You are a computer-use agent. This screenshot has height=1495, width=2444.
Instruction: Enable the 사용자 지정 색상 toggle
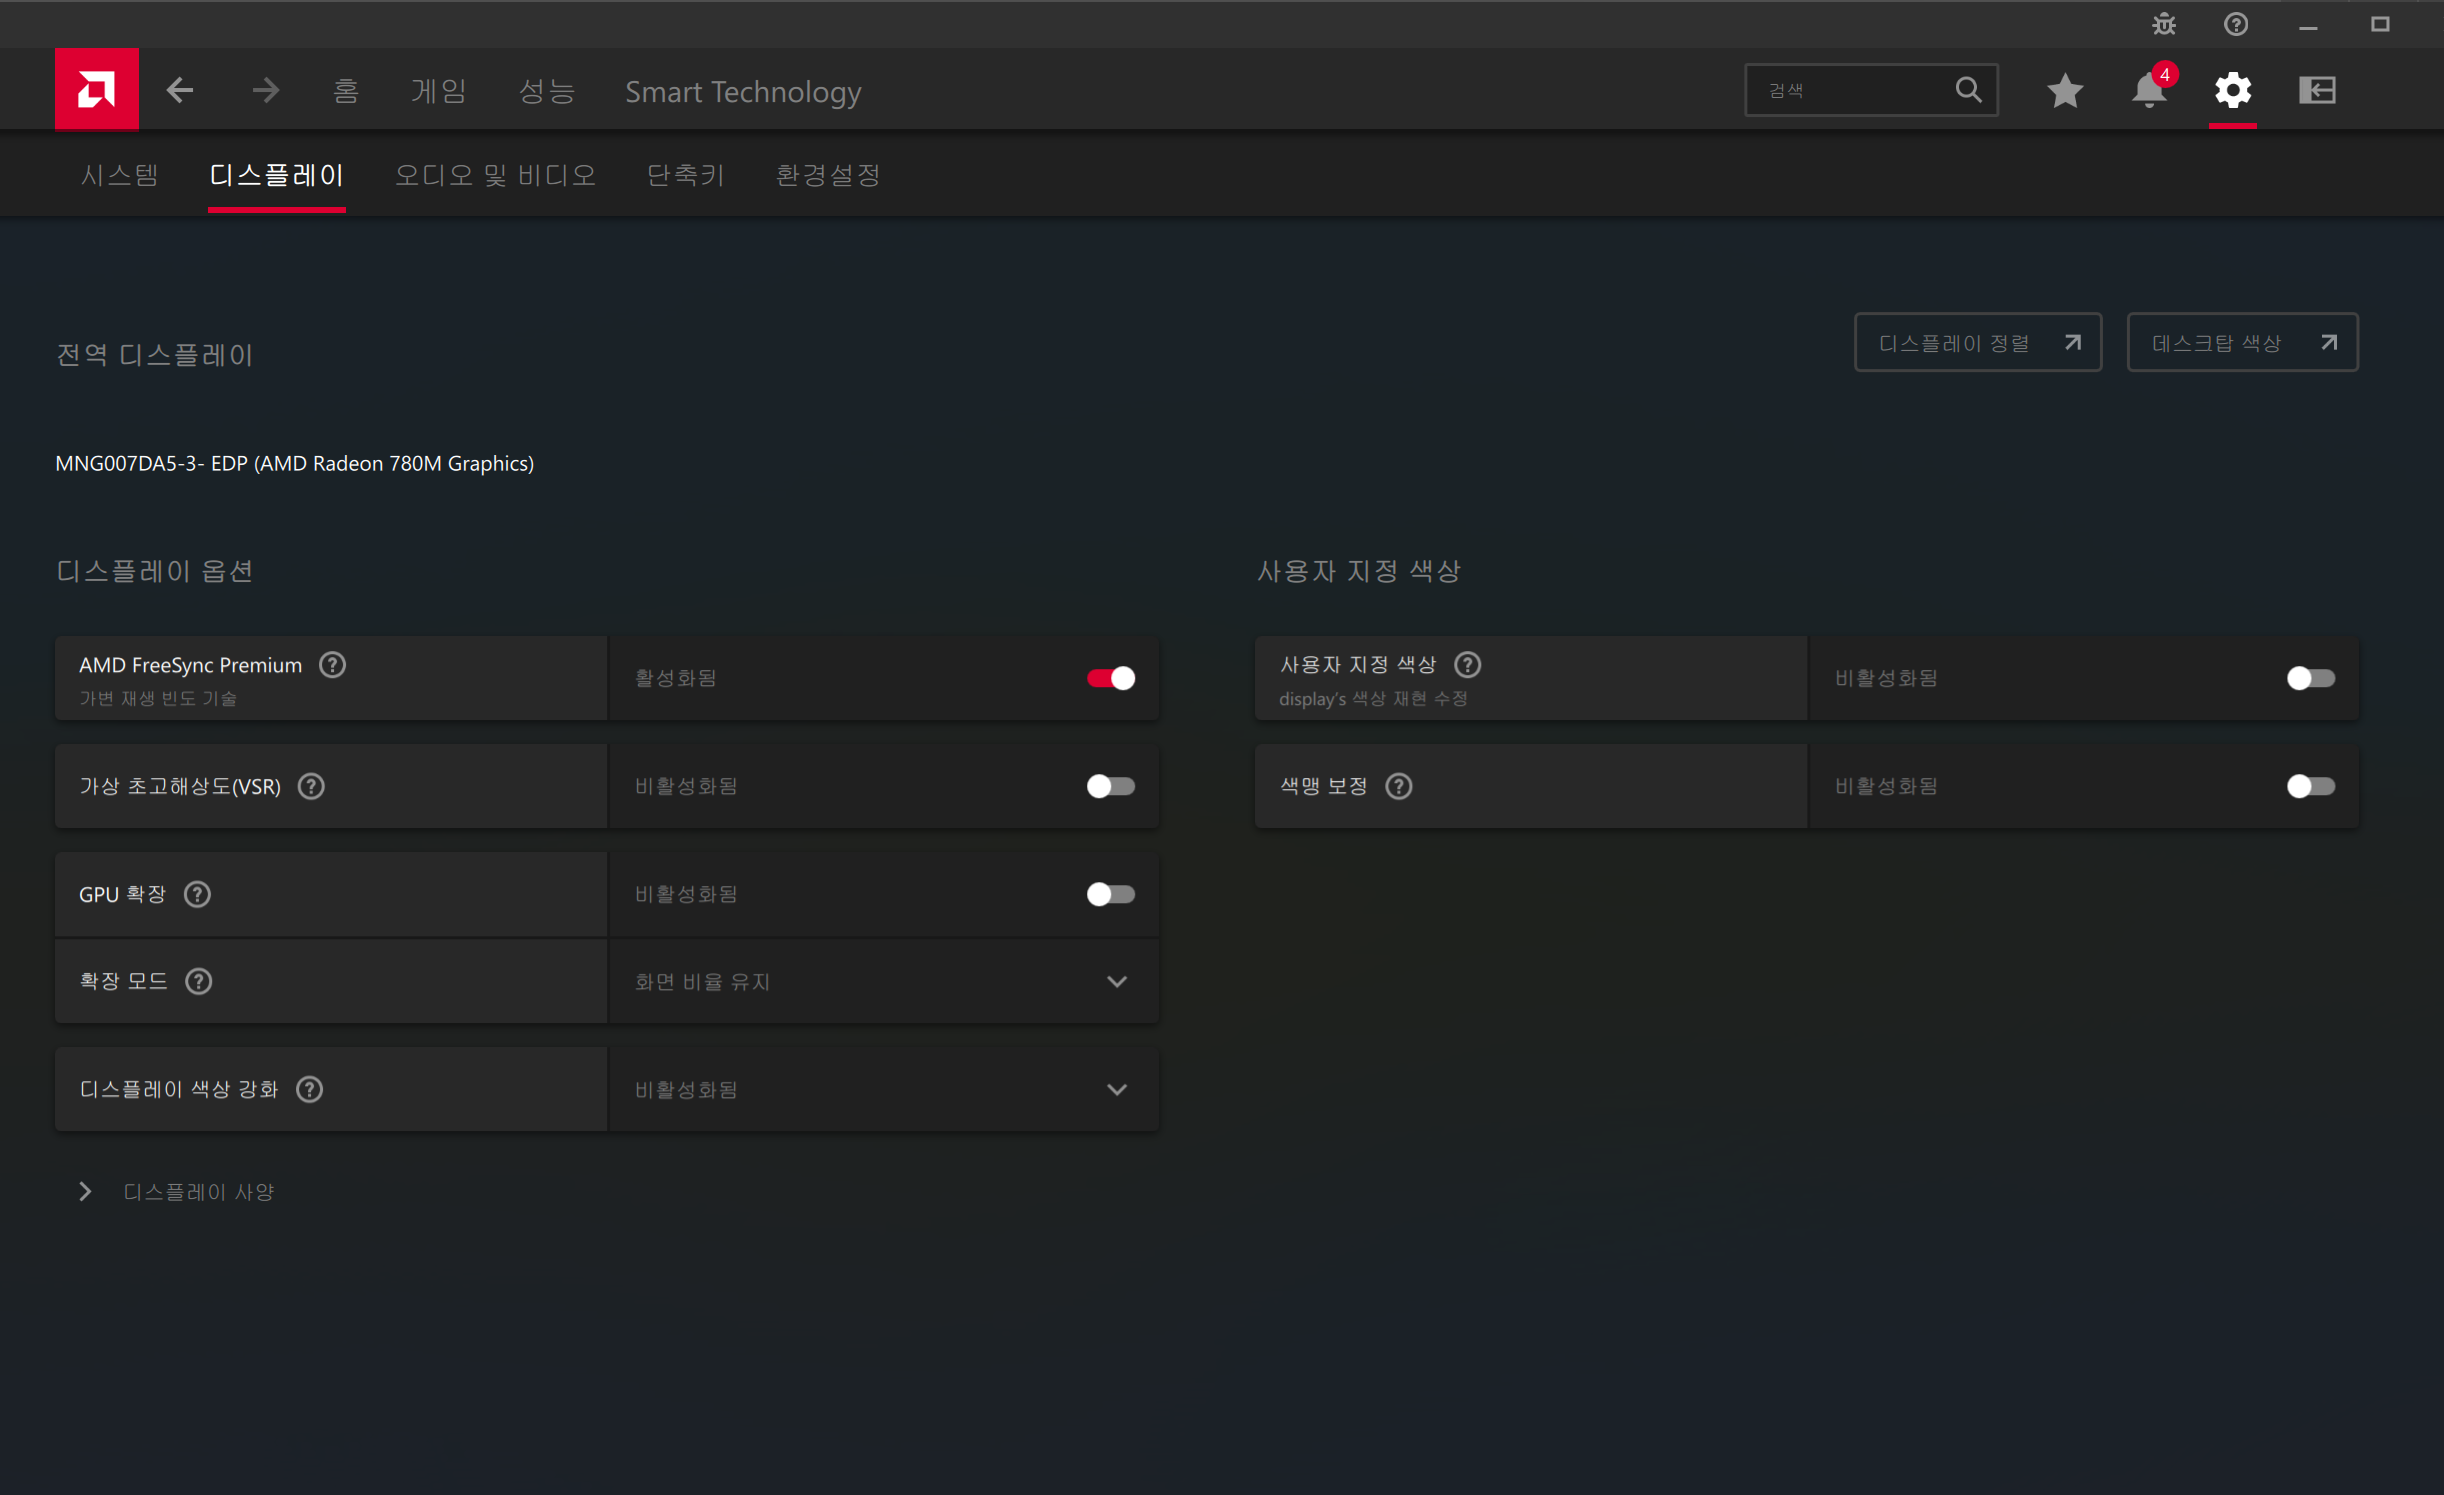tap(2311, 678)
